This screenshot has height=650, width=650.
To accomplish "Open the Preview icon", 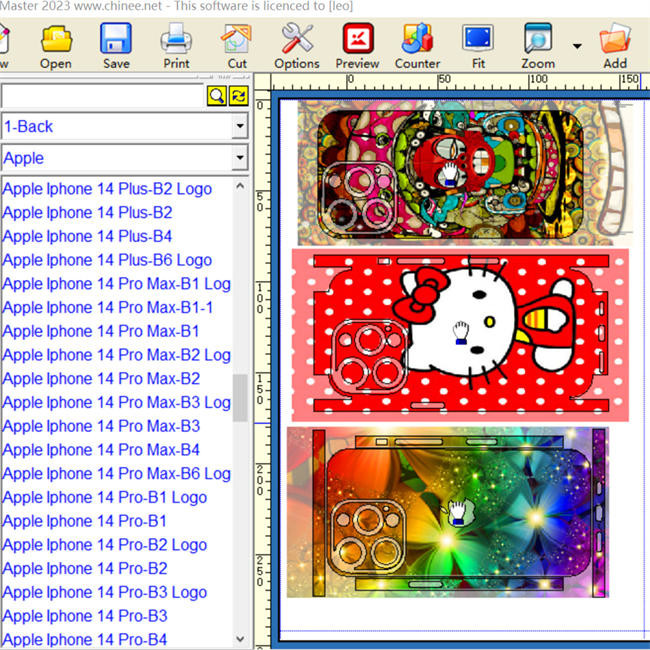I will tap(357, 40).
